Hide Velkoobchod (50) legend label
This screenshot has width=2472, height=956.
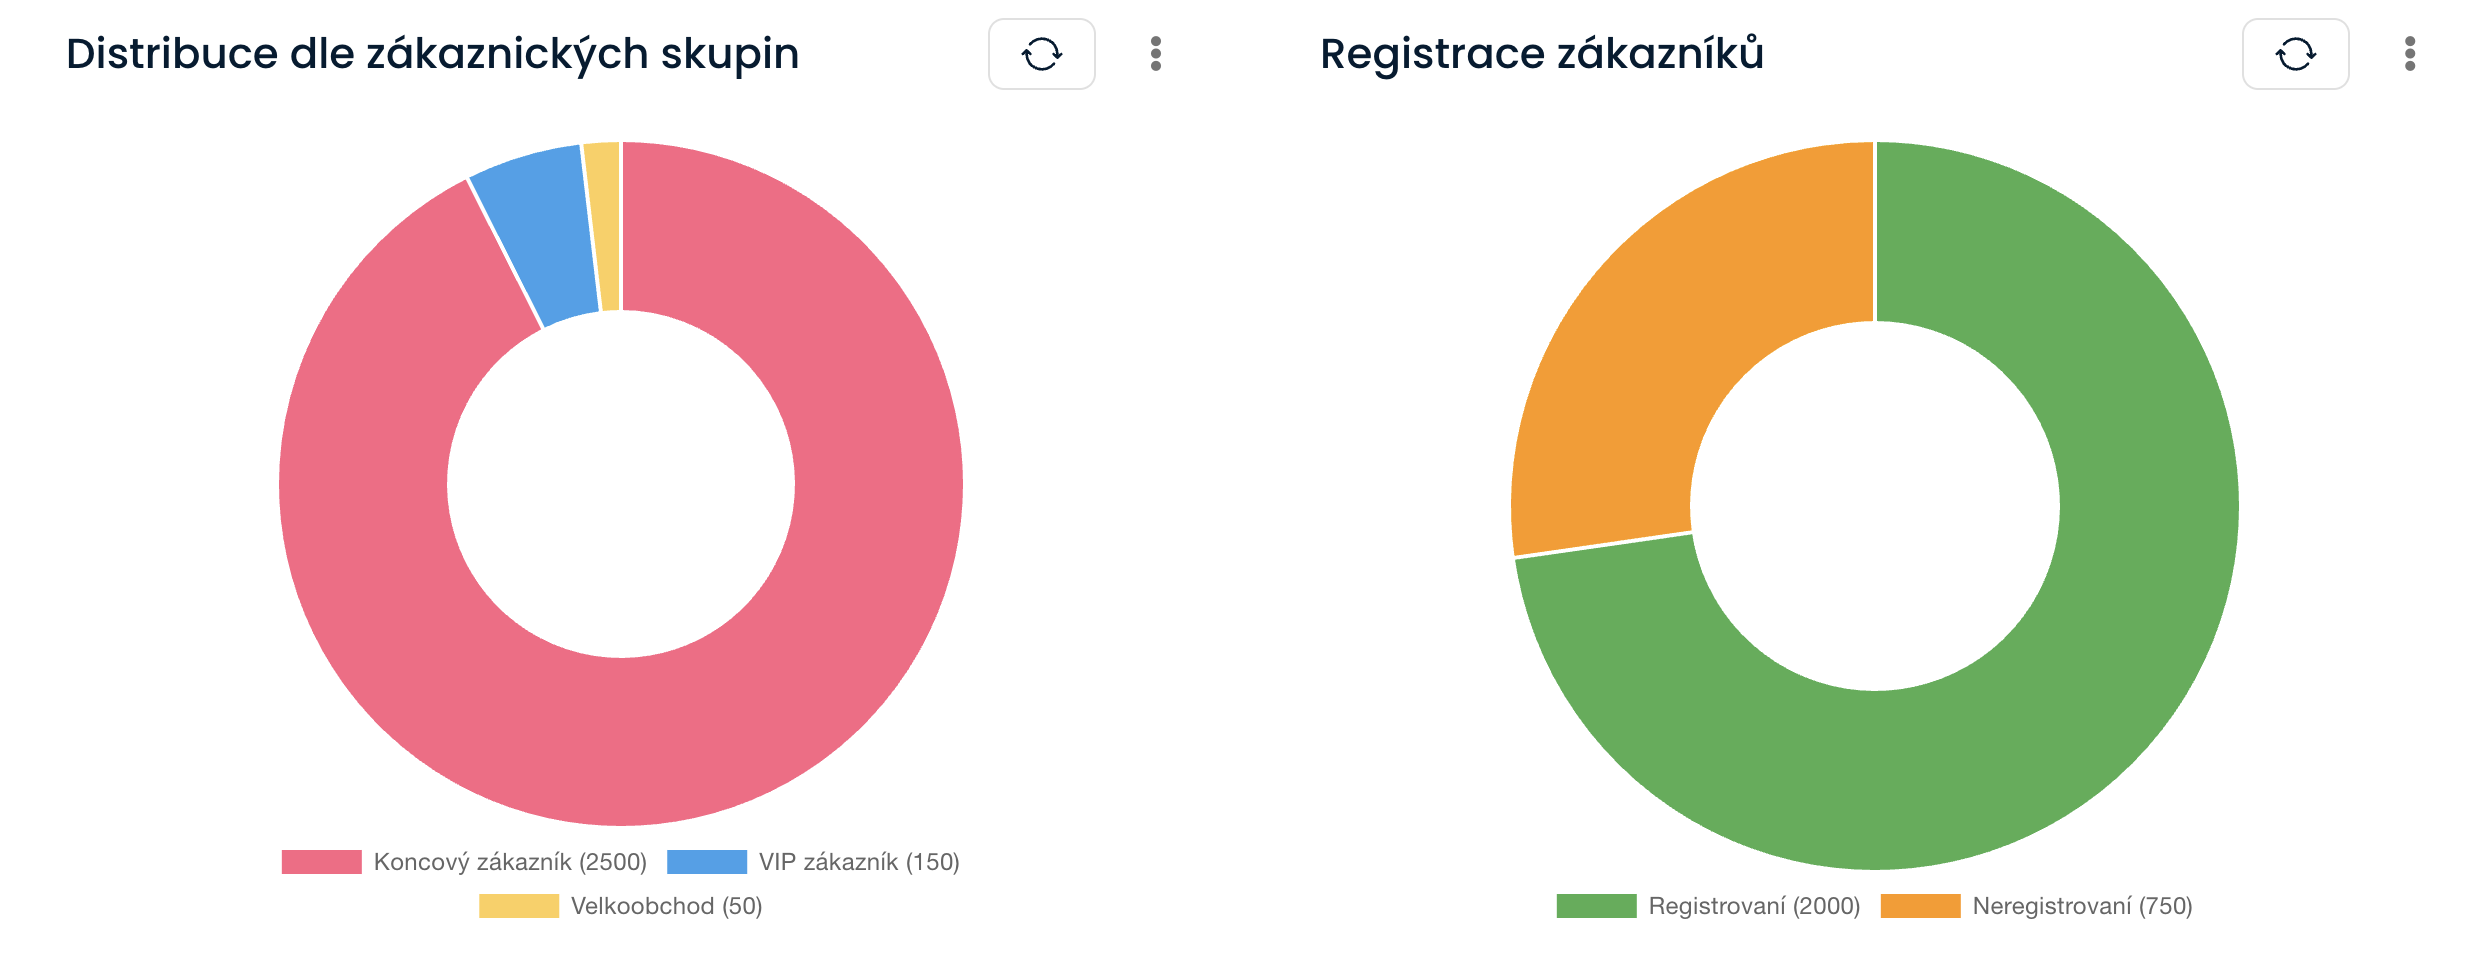click(666, 906)
